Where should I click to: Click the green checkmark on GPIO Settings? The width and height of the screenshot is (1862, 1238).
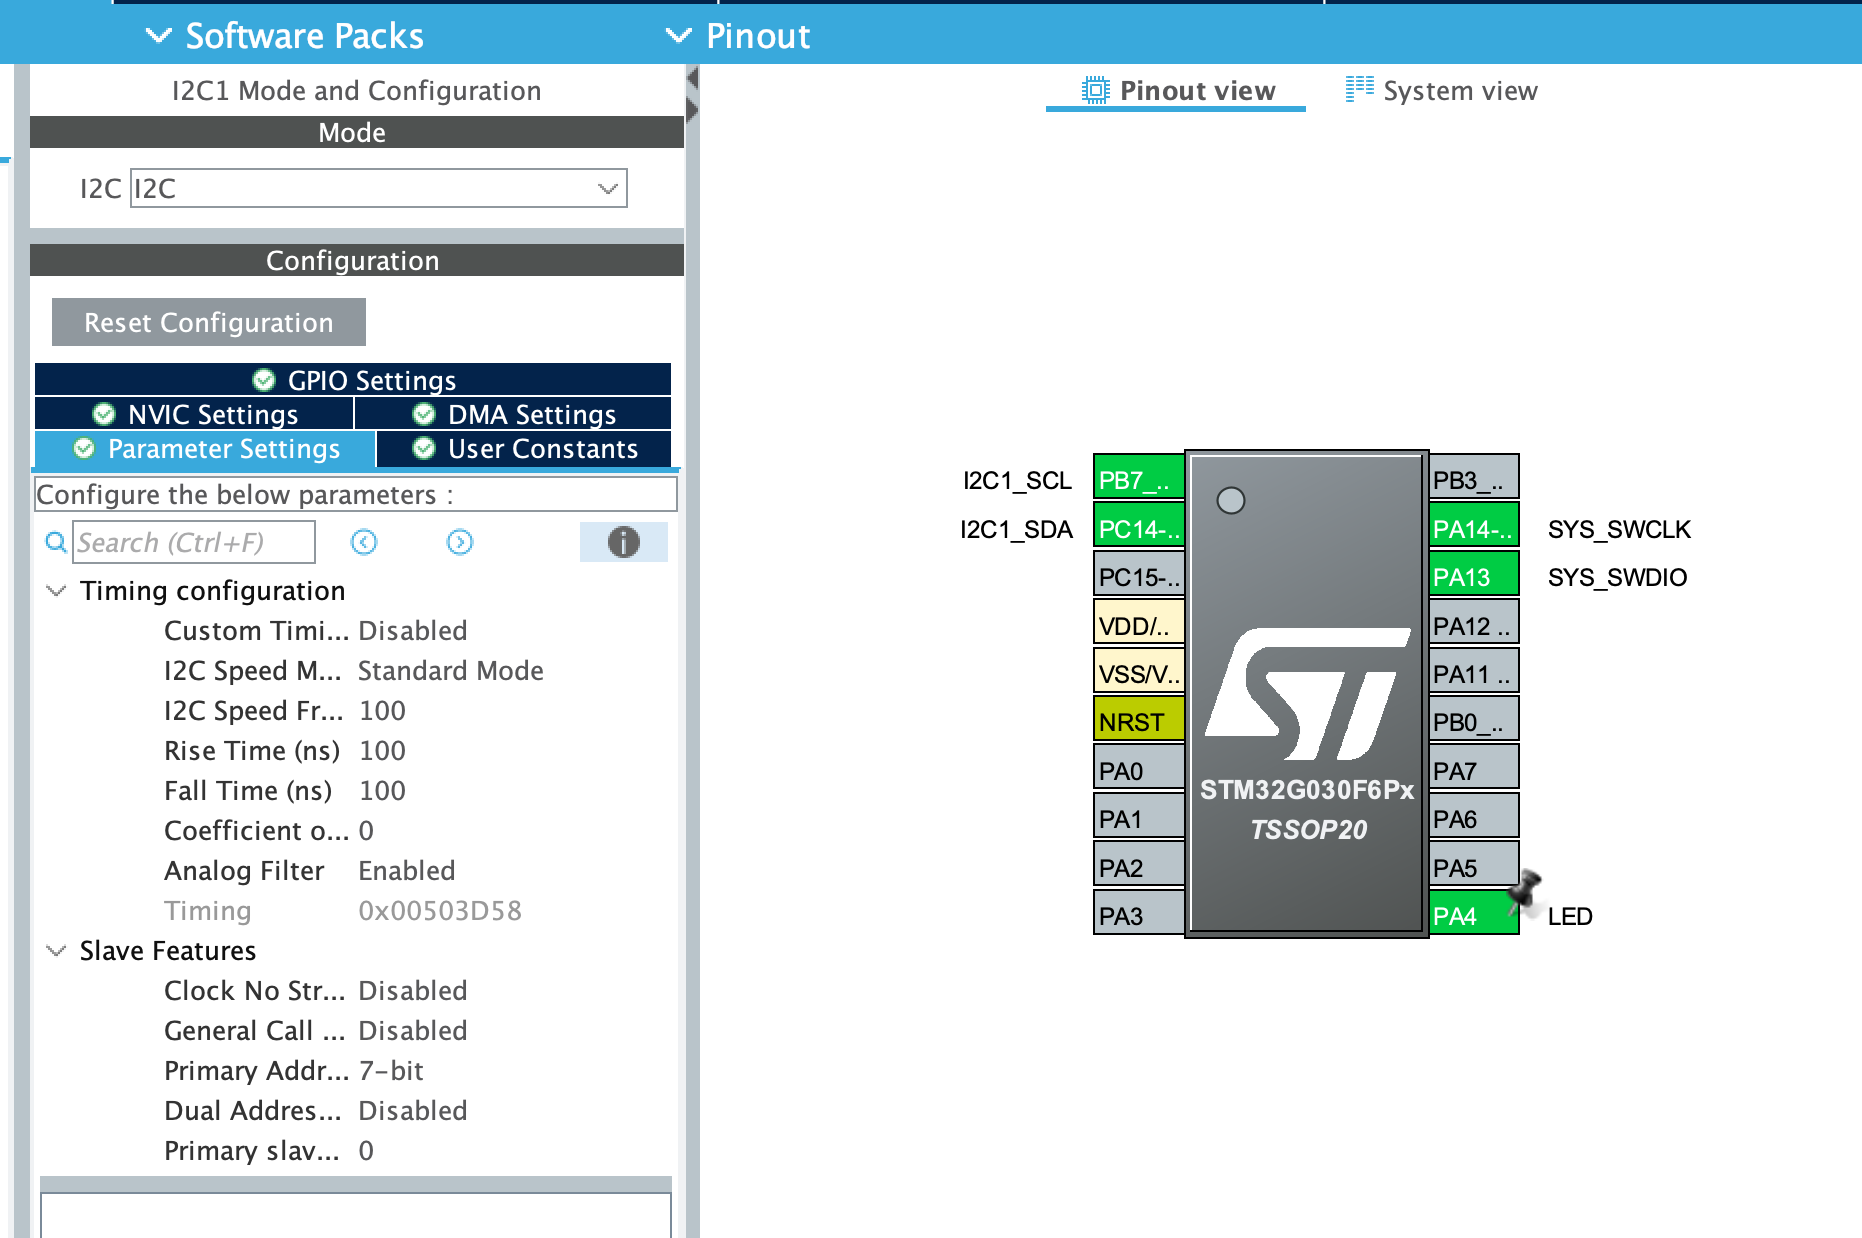tap(263, 379)
